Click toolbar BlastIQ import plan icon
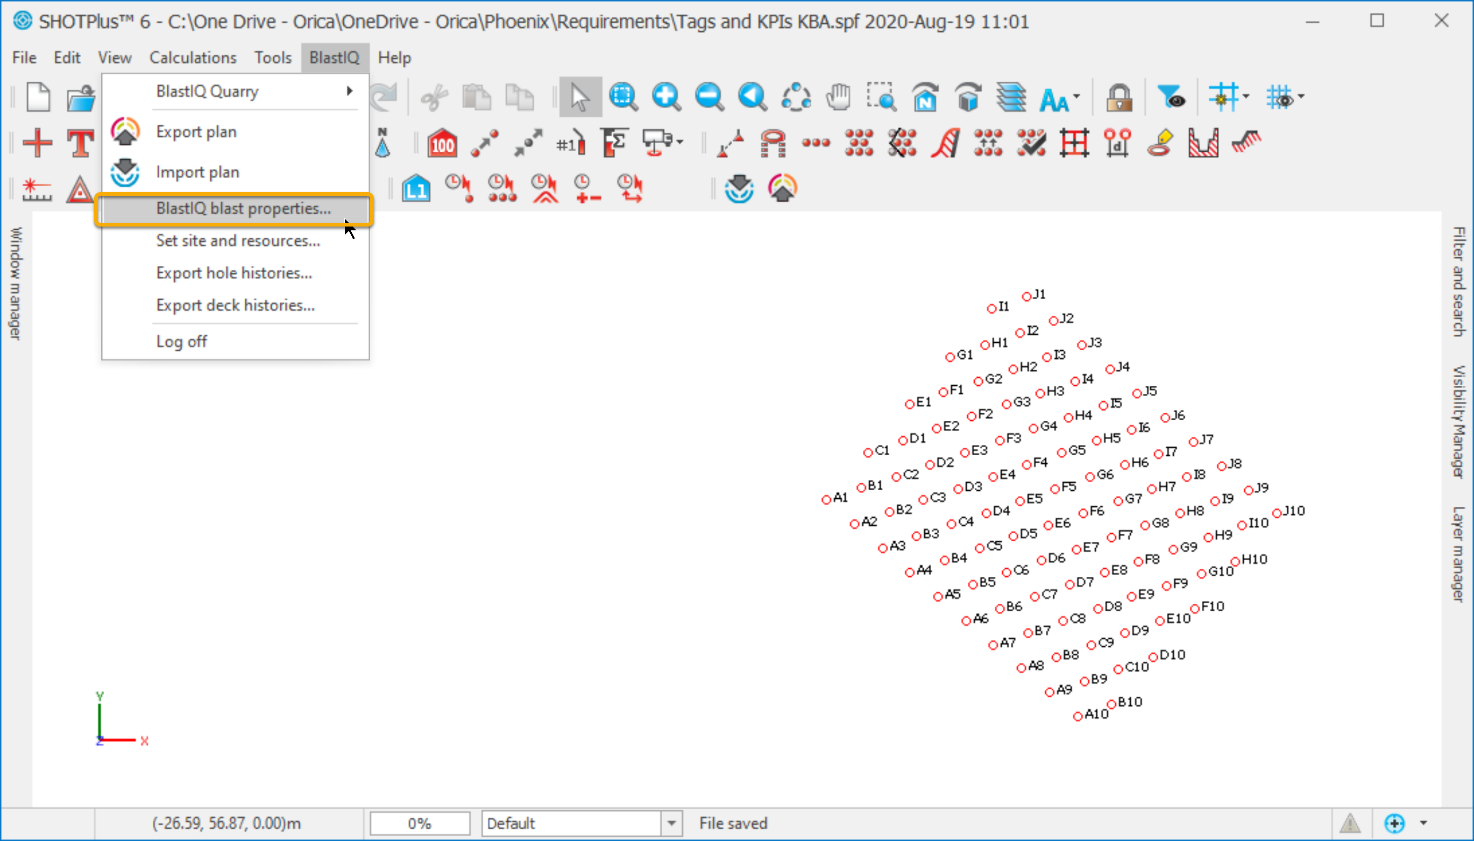 point(739,188)
